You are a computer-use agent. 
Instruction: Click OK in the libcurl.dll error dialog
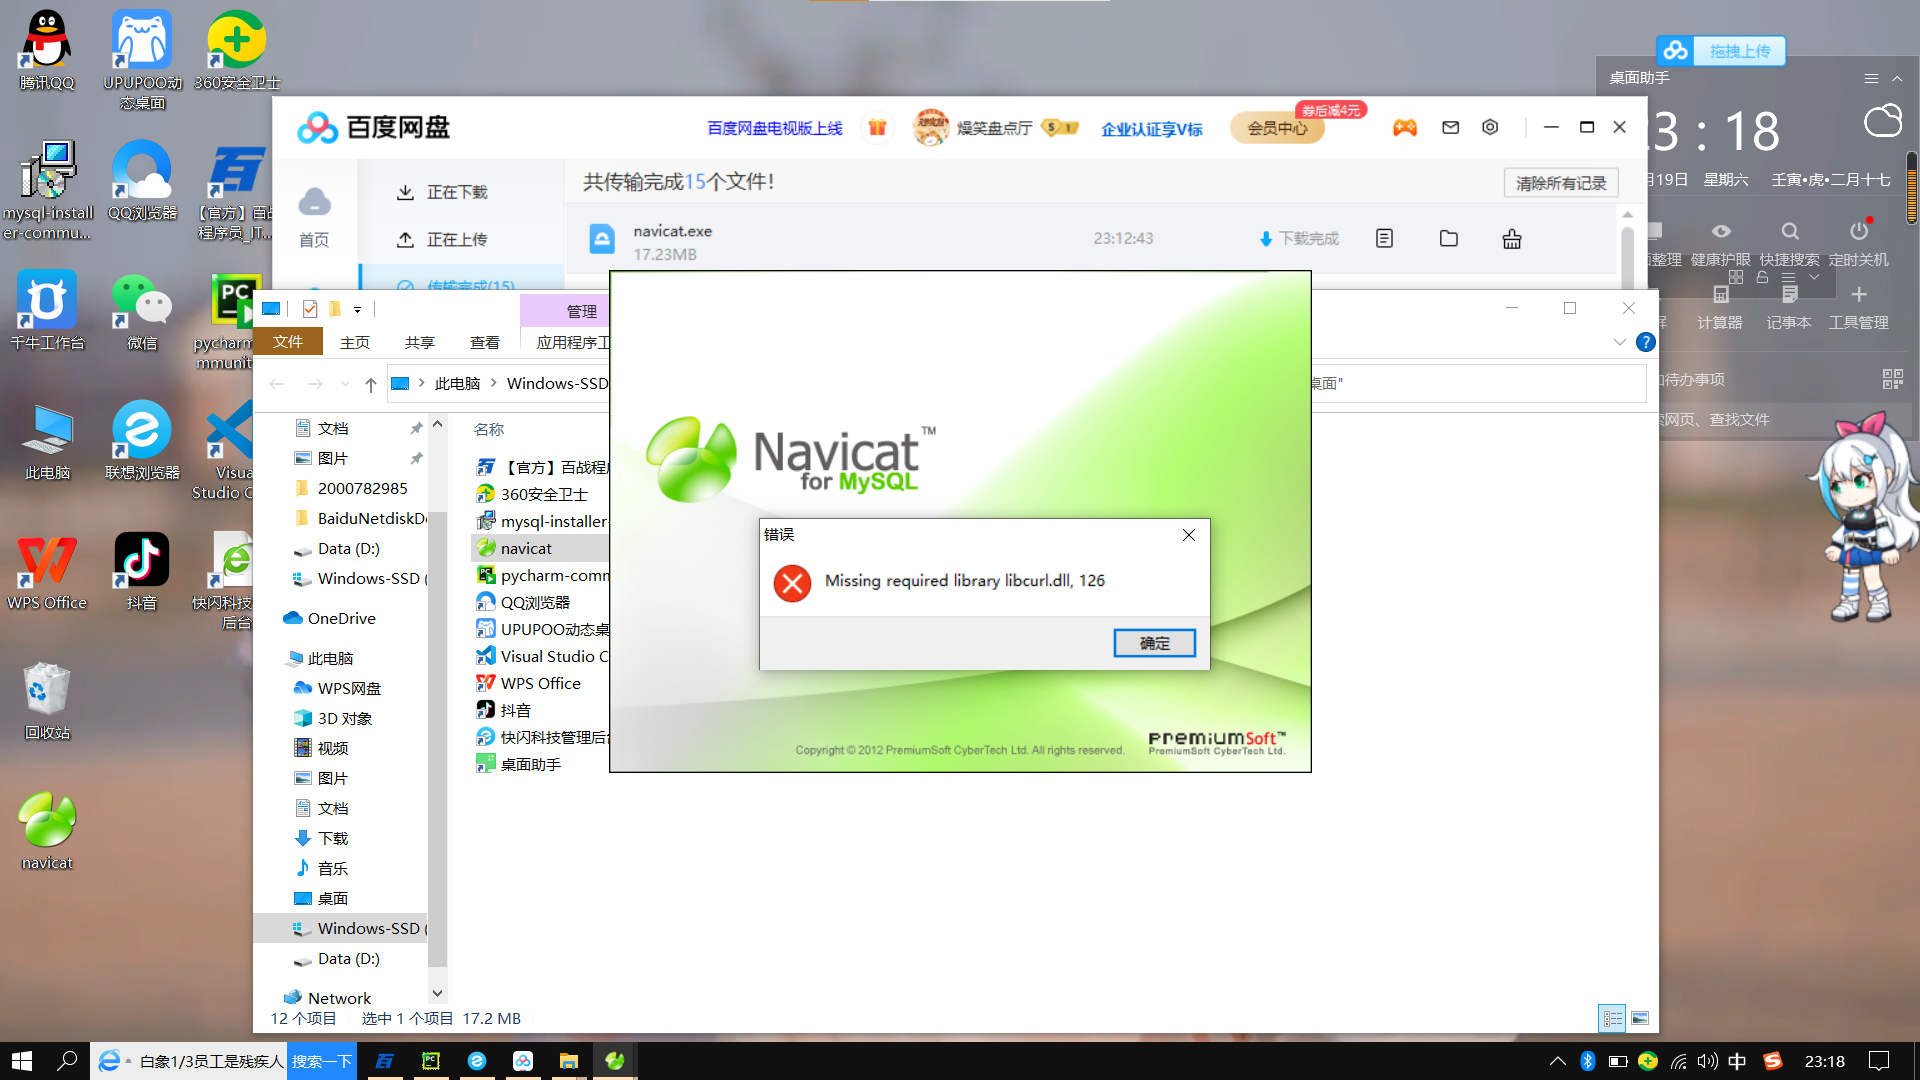point(1154,643)
